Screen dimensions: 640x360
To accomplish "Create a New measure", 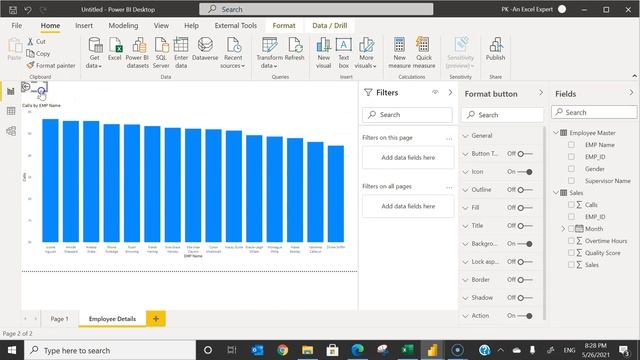I will pyautogui.click(x=399, y=53).
